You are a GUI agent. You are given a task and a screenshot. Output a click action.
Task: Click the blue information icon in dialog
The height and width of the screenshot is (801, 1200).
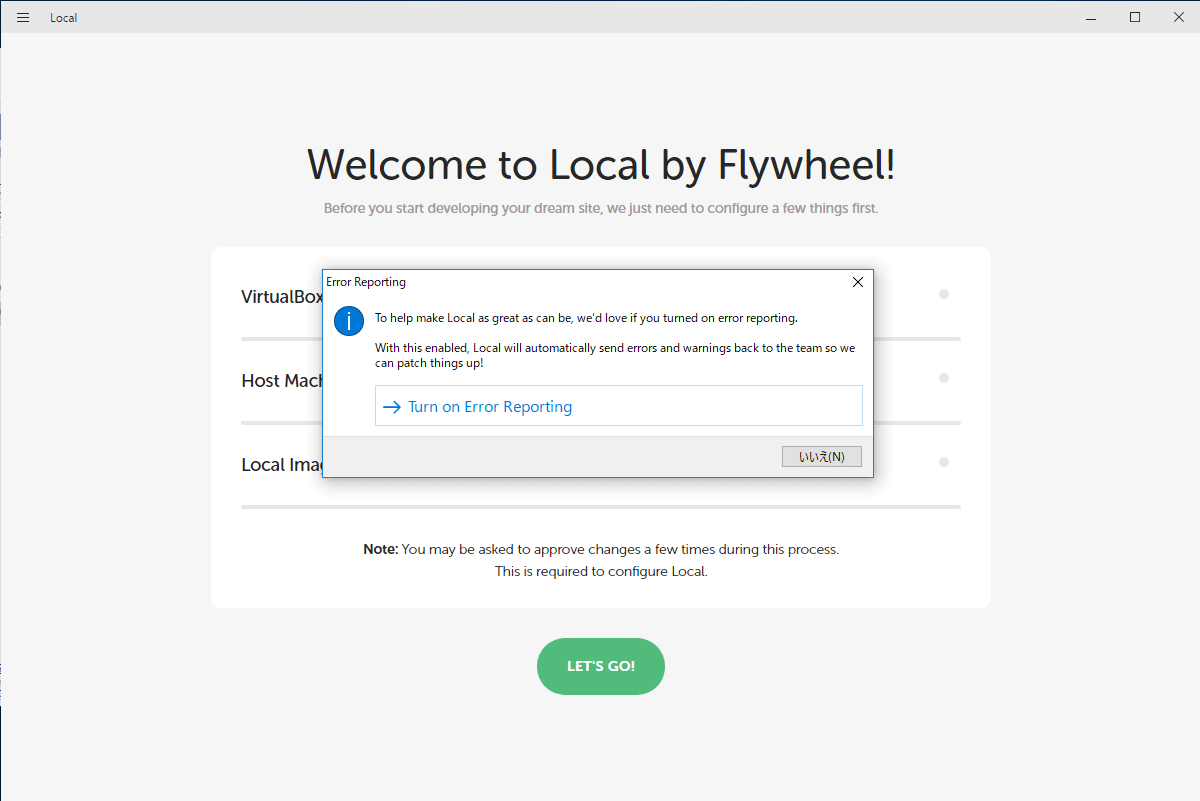349,321
